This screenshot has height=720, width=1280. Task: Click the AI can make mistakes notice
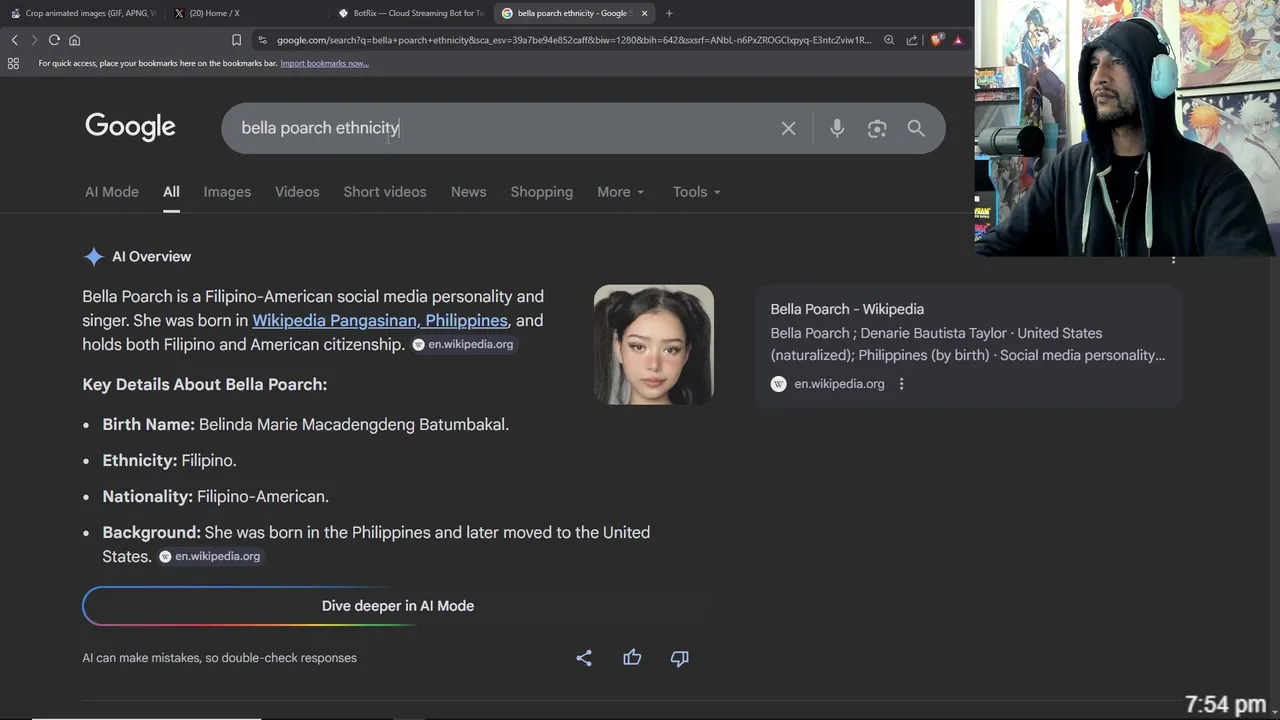[219, 658]
